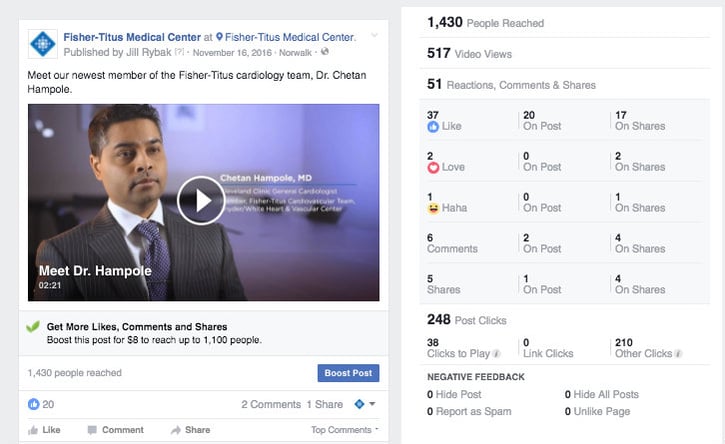This screenshot has width=725, height=444.
Task: Open the Fisher-Titus Medical Center page link
Action: tap(129, 38)
